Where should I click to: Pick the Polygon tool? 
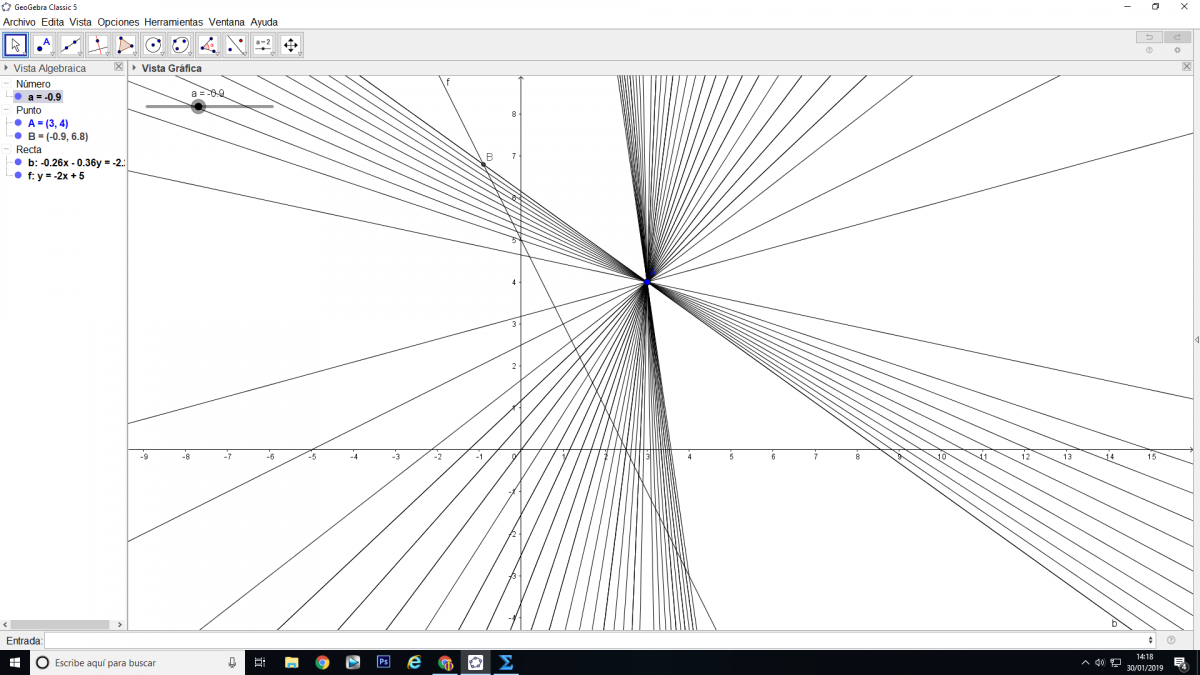coord(126,45)
